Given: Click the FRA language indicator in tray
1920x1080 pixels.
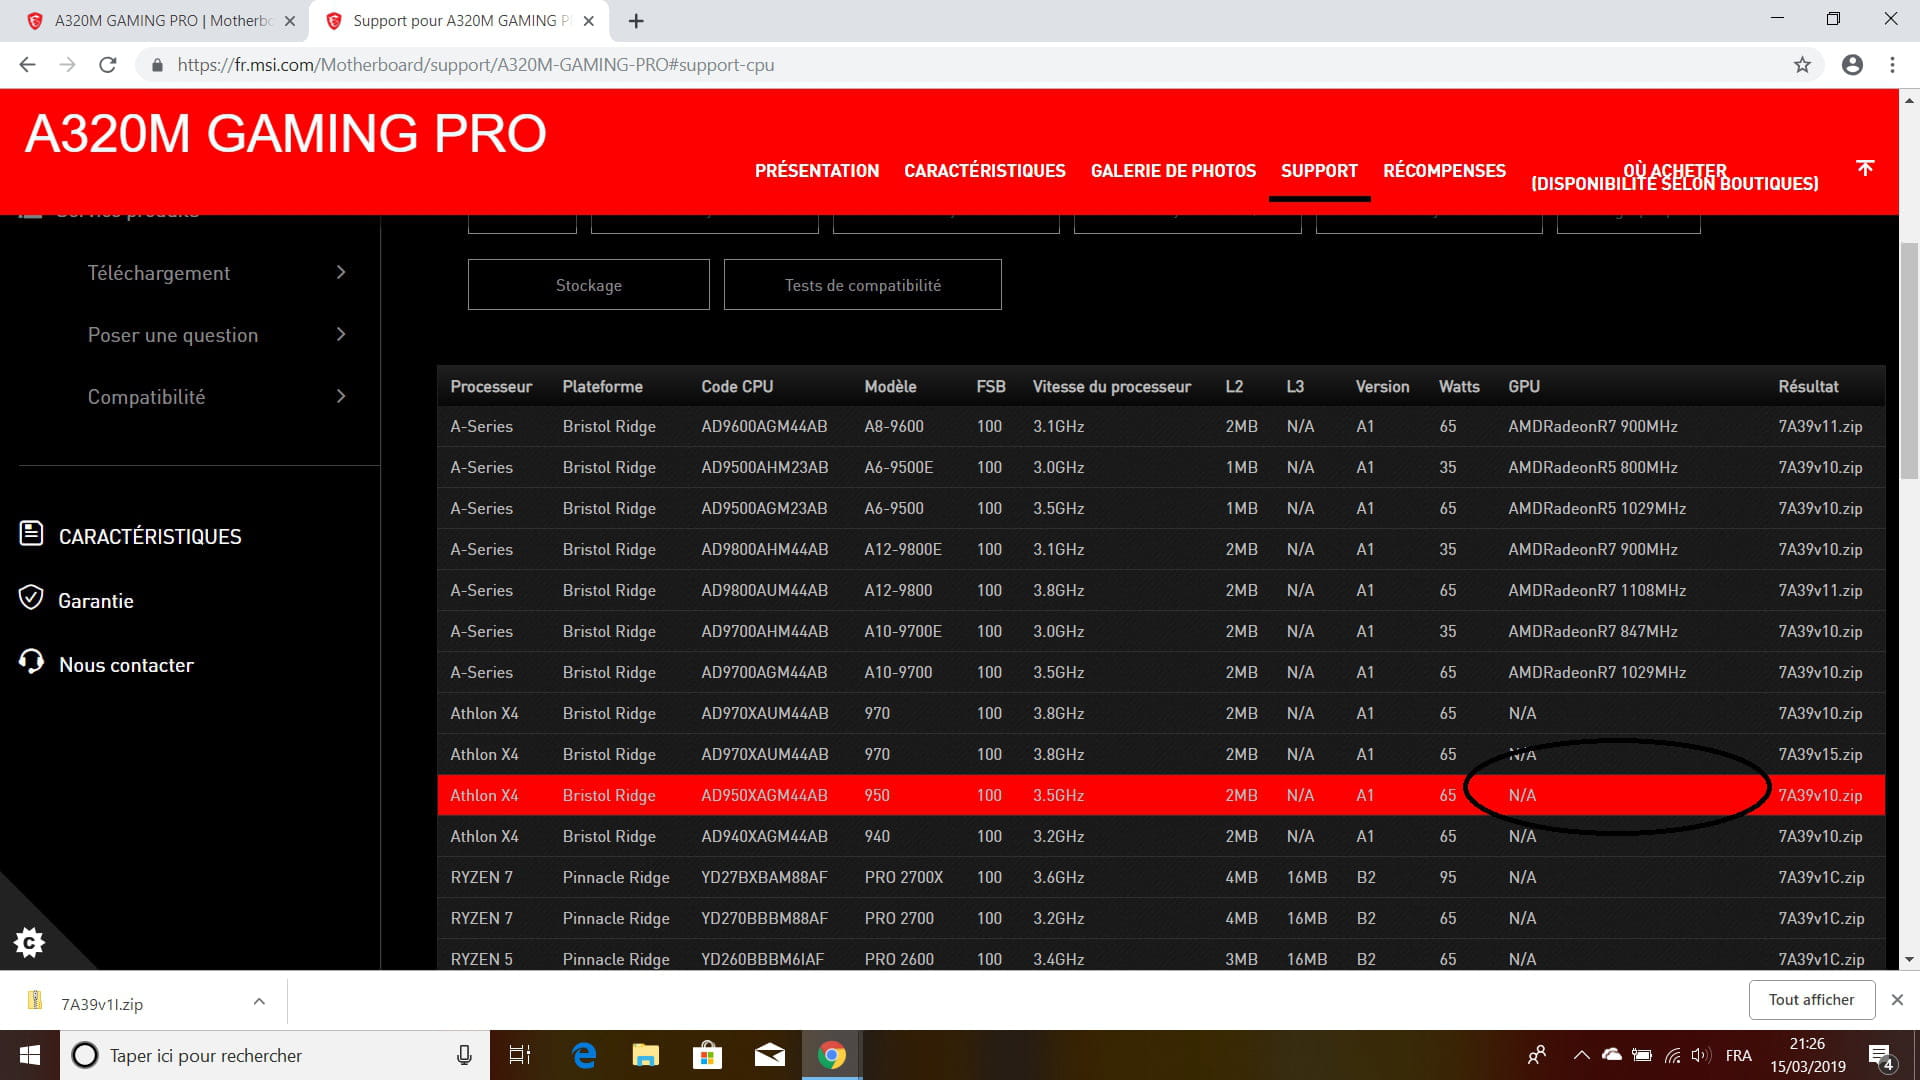Looking at the screenshot, I should tap(1739, 1056).
